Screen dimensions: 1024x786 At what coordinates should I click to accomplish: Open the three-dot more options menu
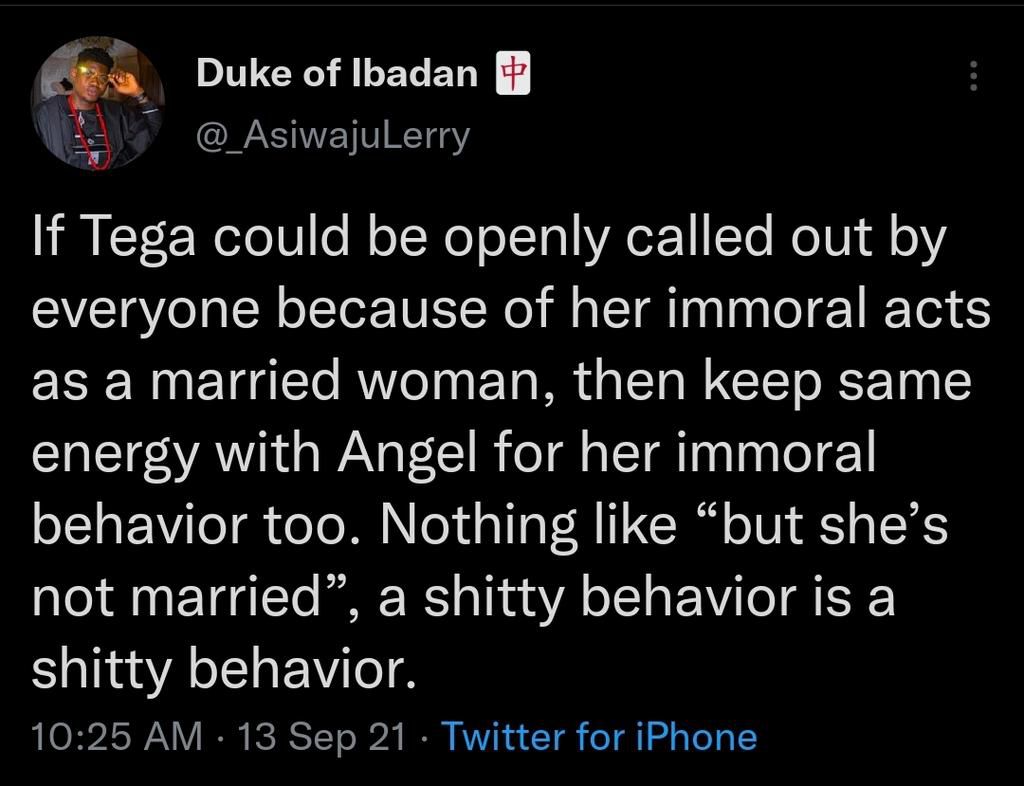coord(974,76)
